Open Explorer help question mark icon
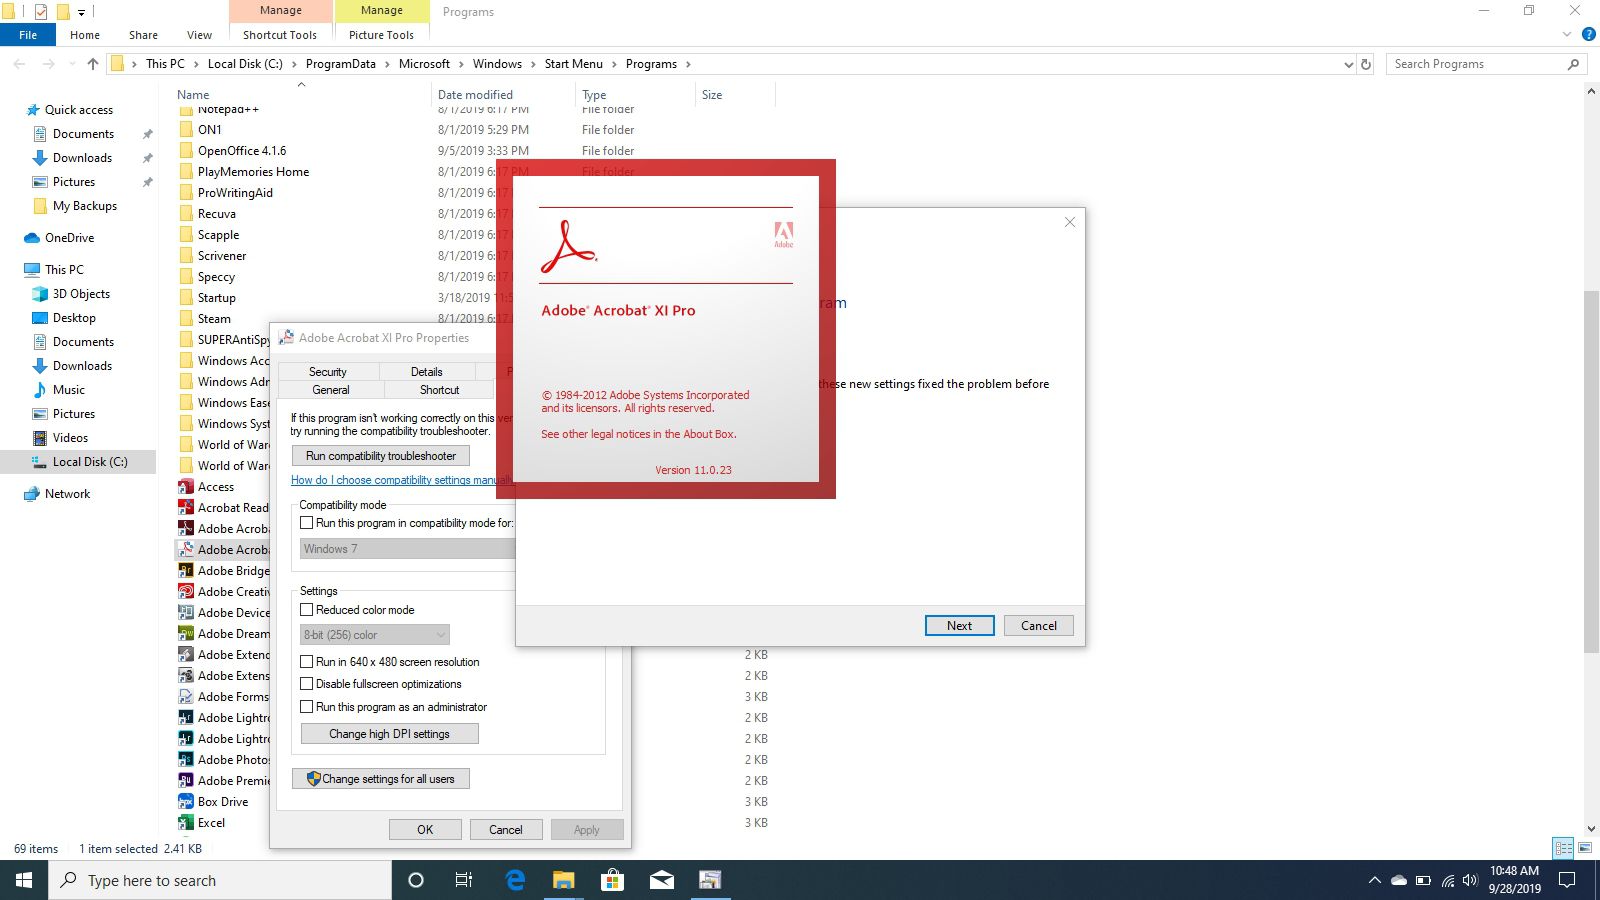Image resolution: width=1600 pixels, height=900 pixels. (x=1589, y=34)
